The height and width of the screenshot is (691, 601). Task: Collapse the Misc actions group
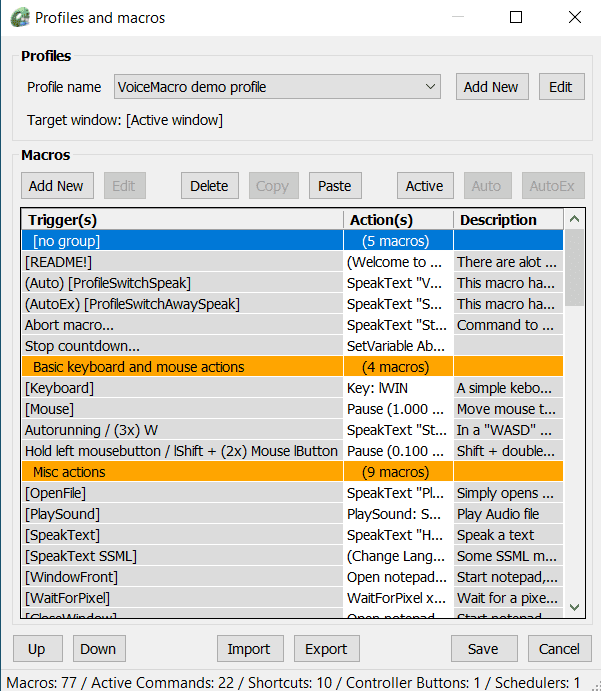180,472
